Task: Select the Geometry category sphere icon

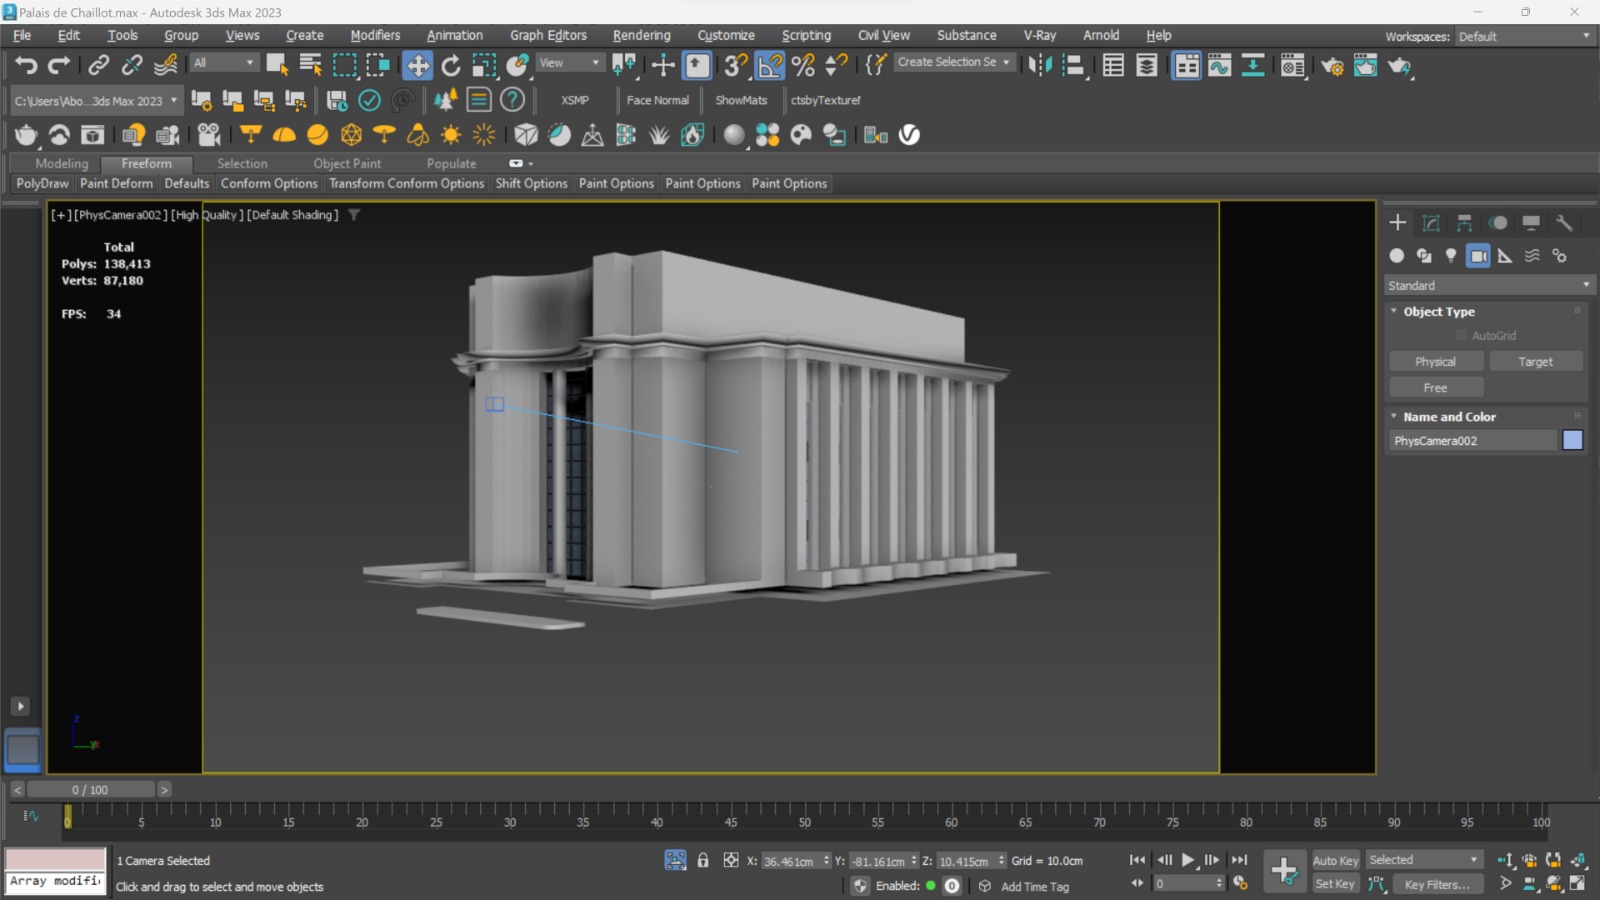Action: 1397,256
